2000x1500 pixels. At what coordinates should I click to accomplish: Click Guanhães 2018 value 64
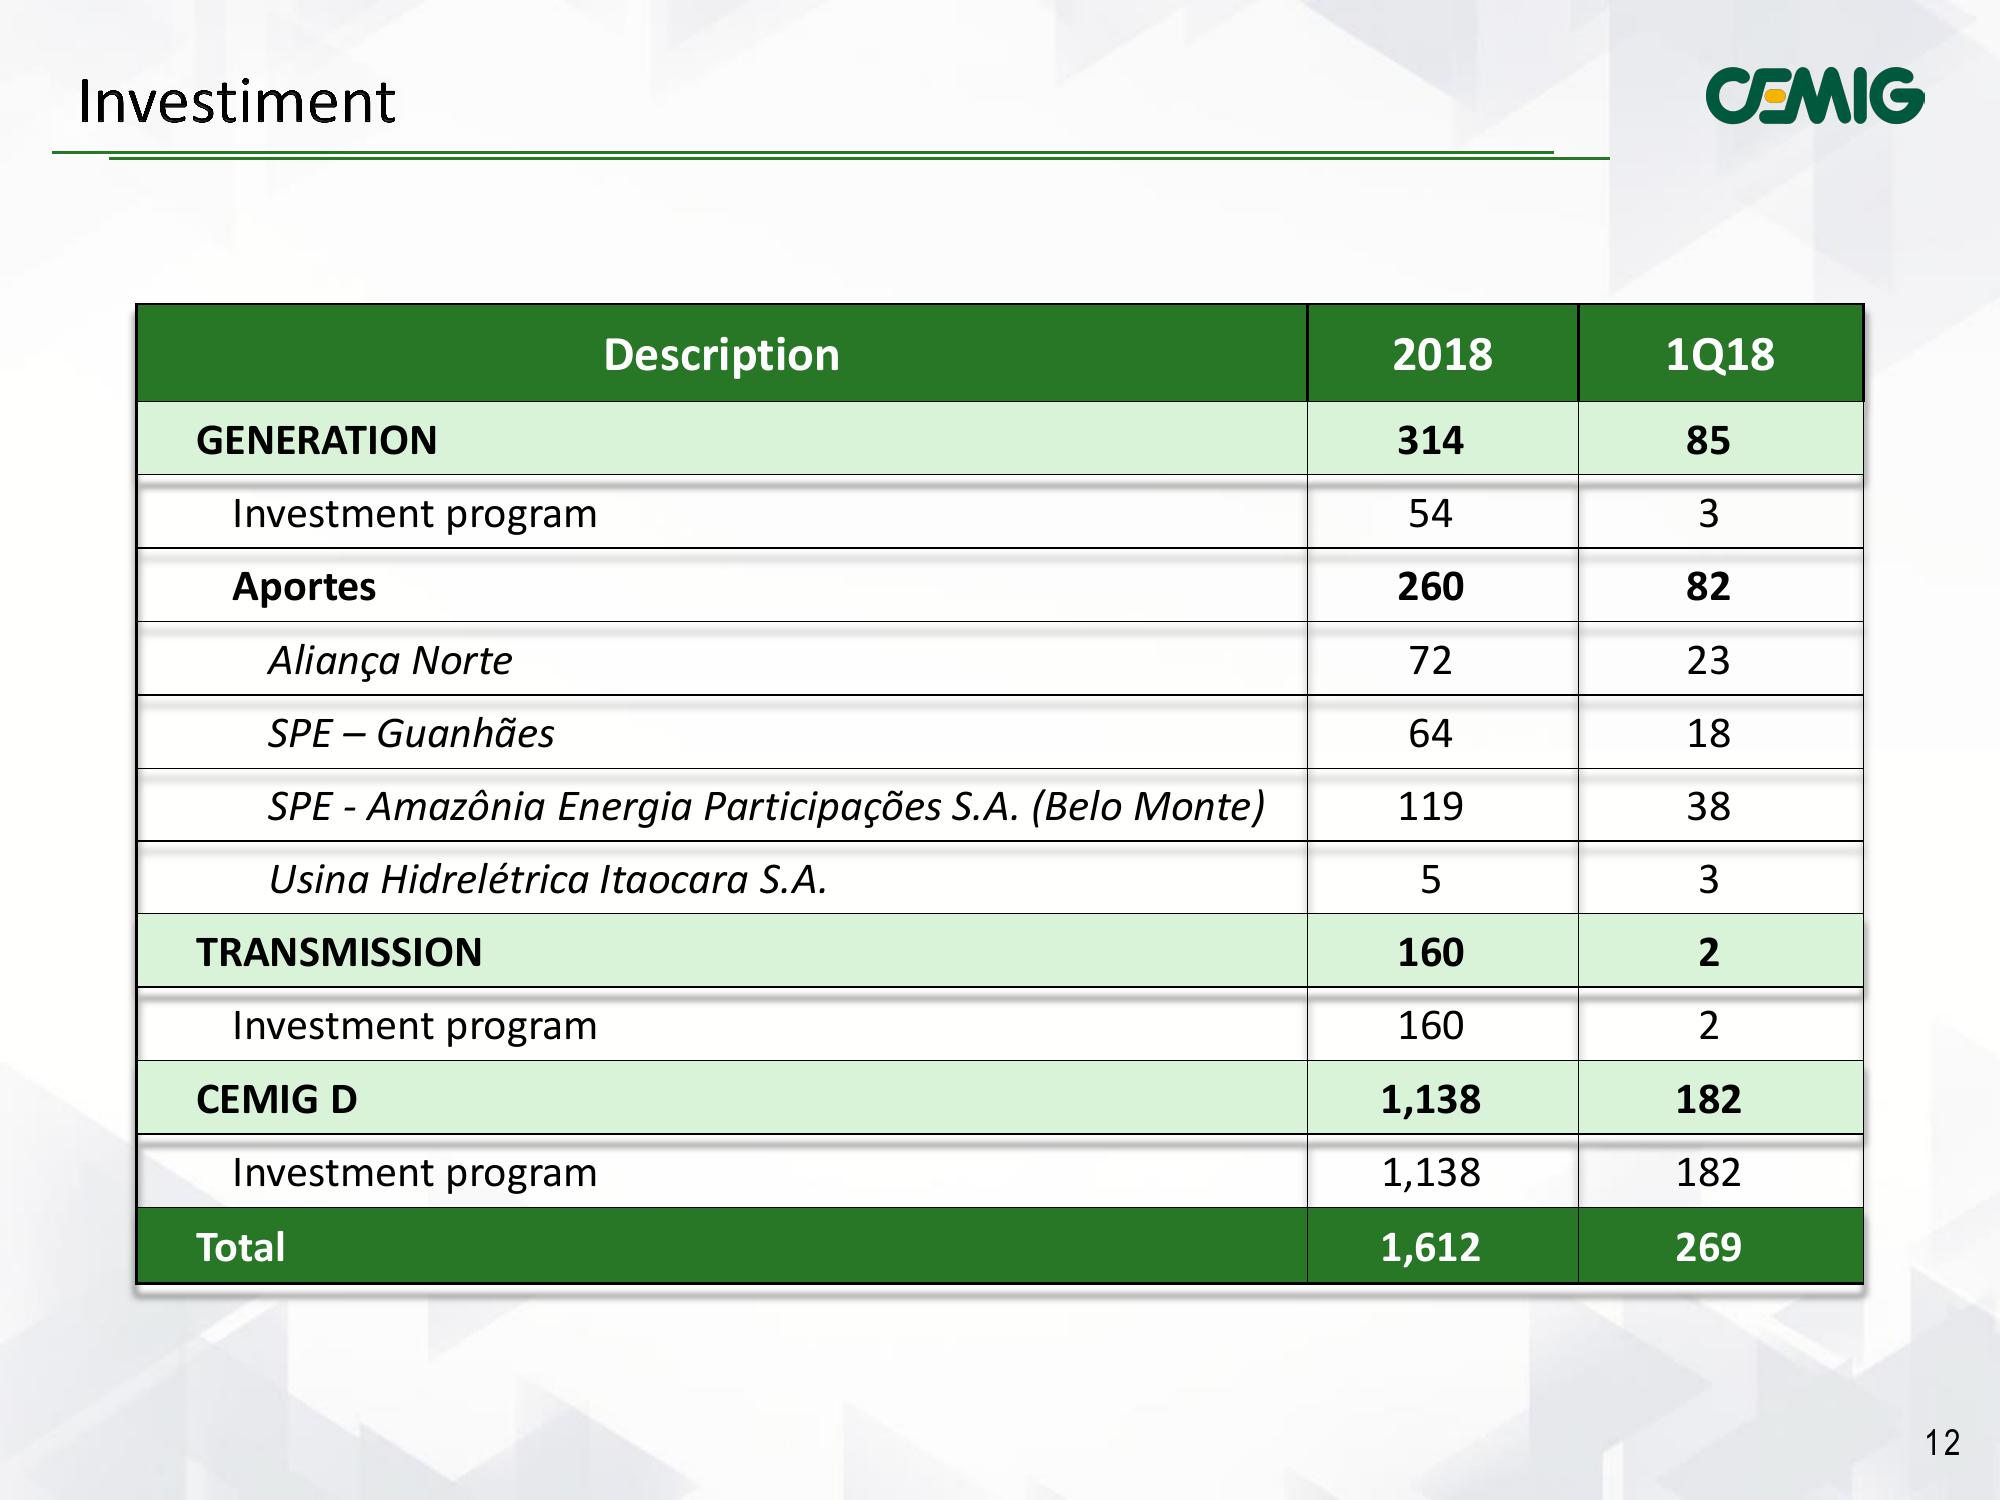click(x=1430, y=733)
